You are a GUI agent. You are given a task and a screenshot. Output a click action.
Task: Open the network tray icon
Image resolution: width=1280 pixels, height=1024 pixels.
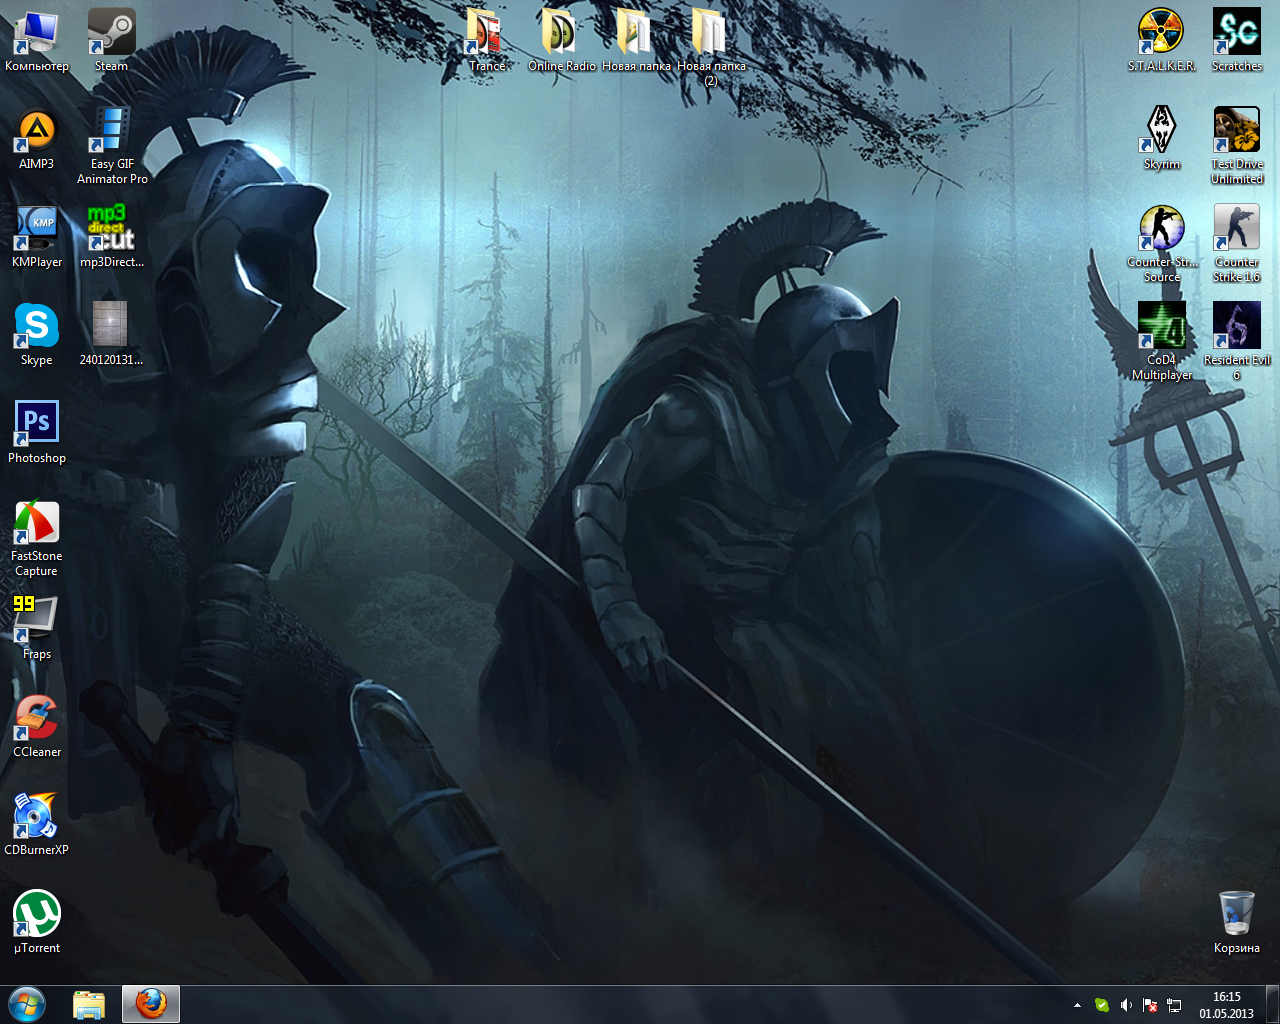[1174, 1005]
